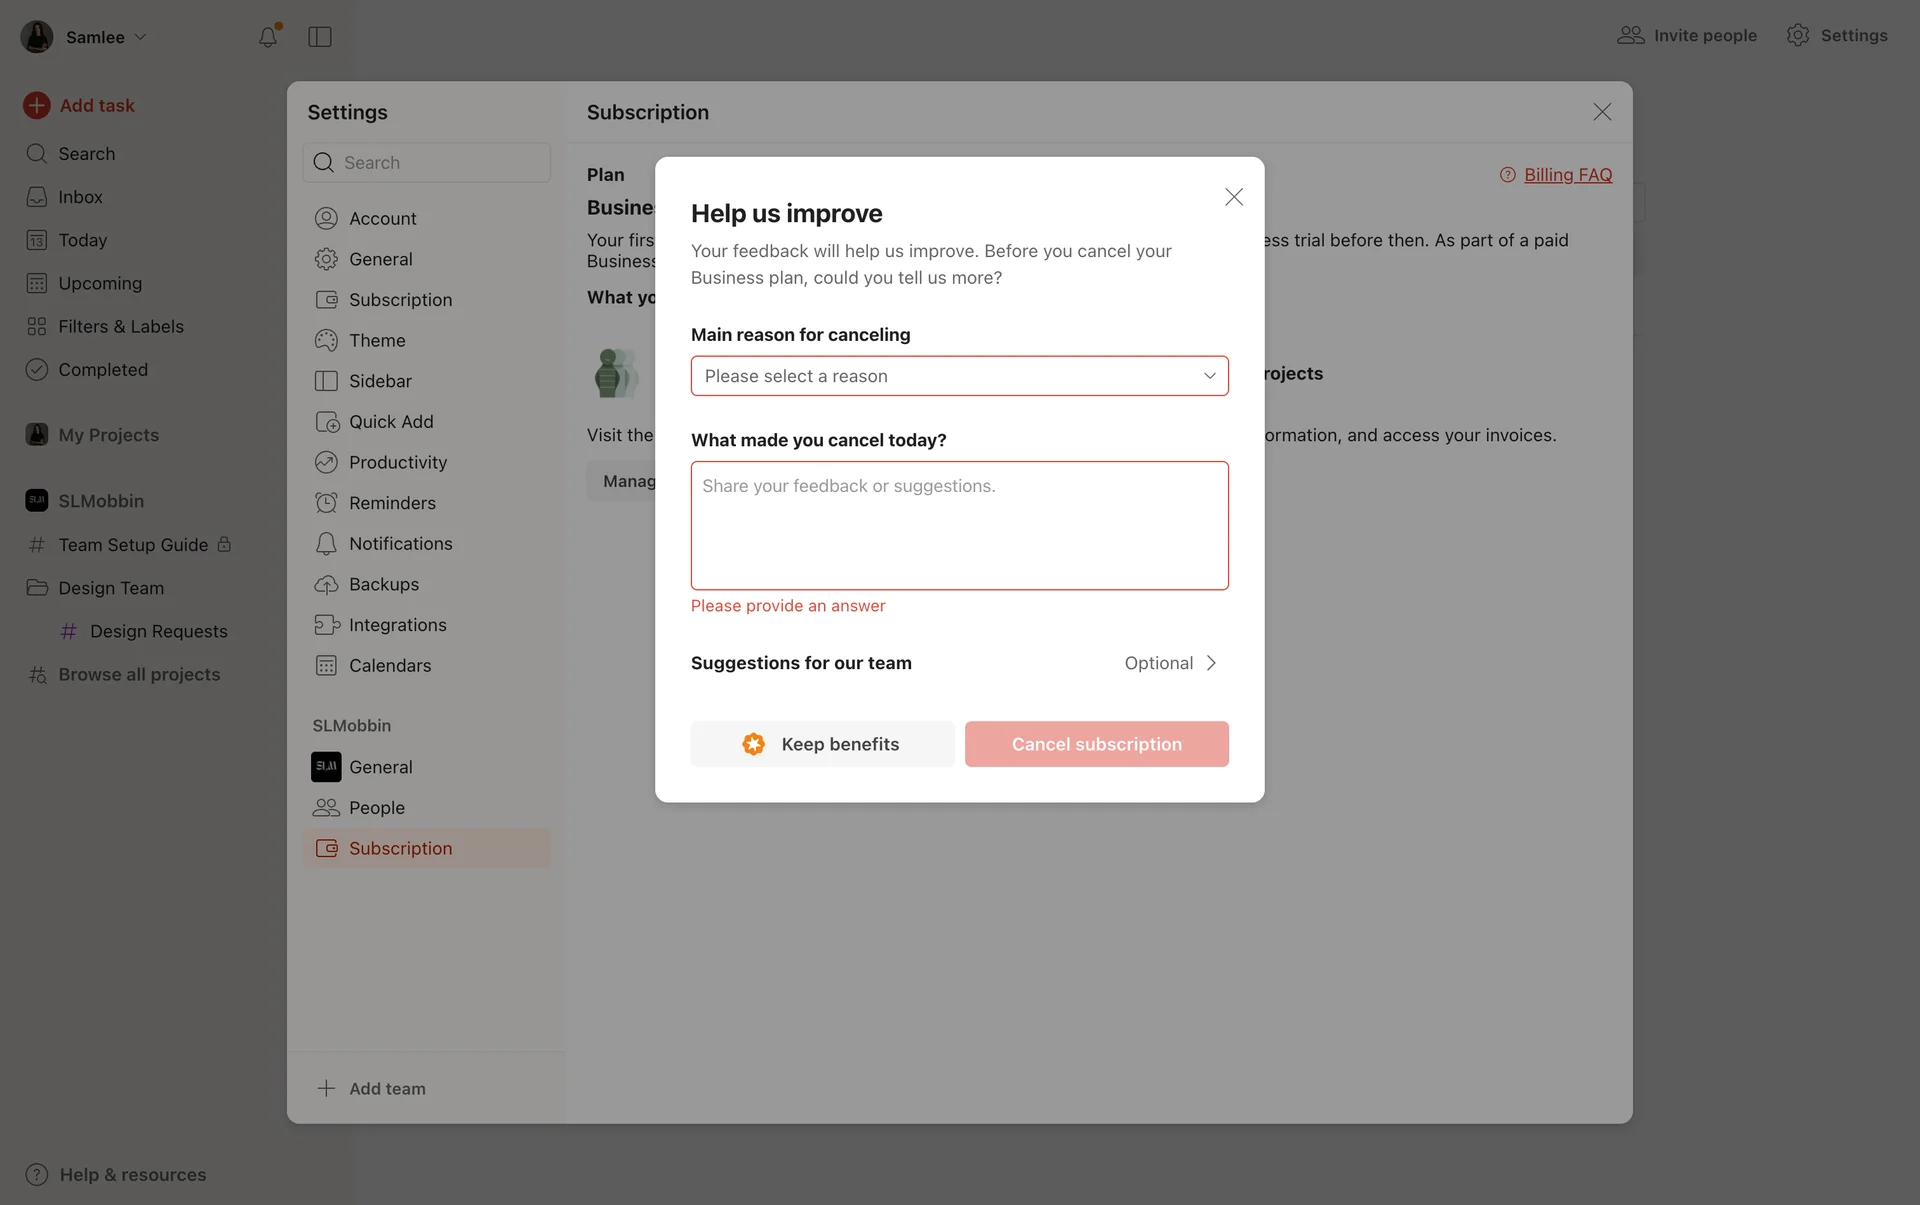
Task: Click the feedback text area
Action: coord(959,525)
